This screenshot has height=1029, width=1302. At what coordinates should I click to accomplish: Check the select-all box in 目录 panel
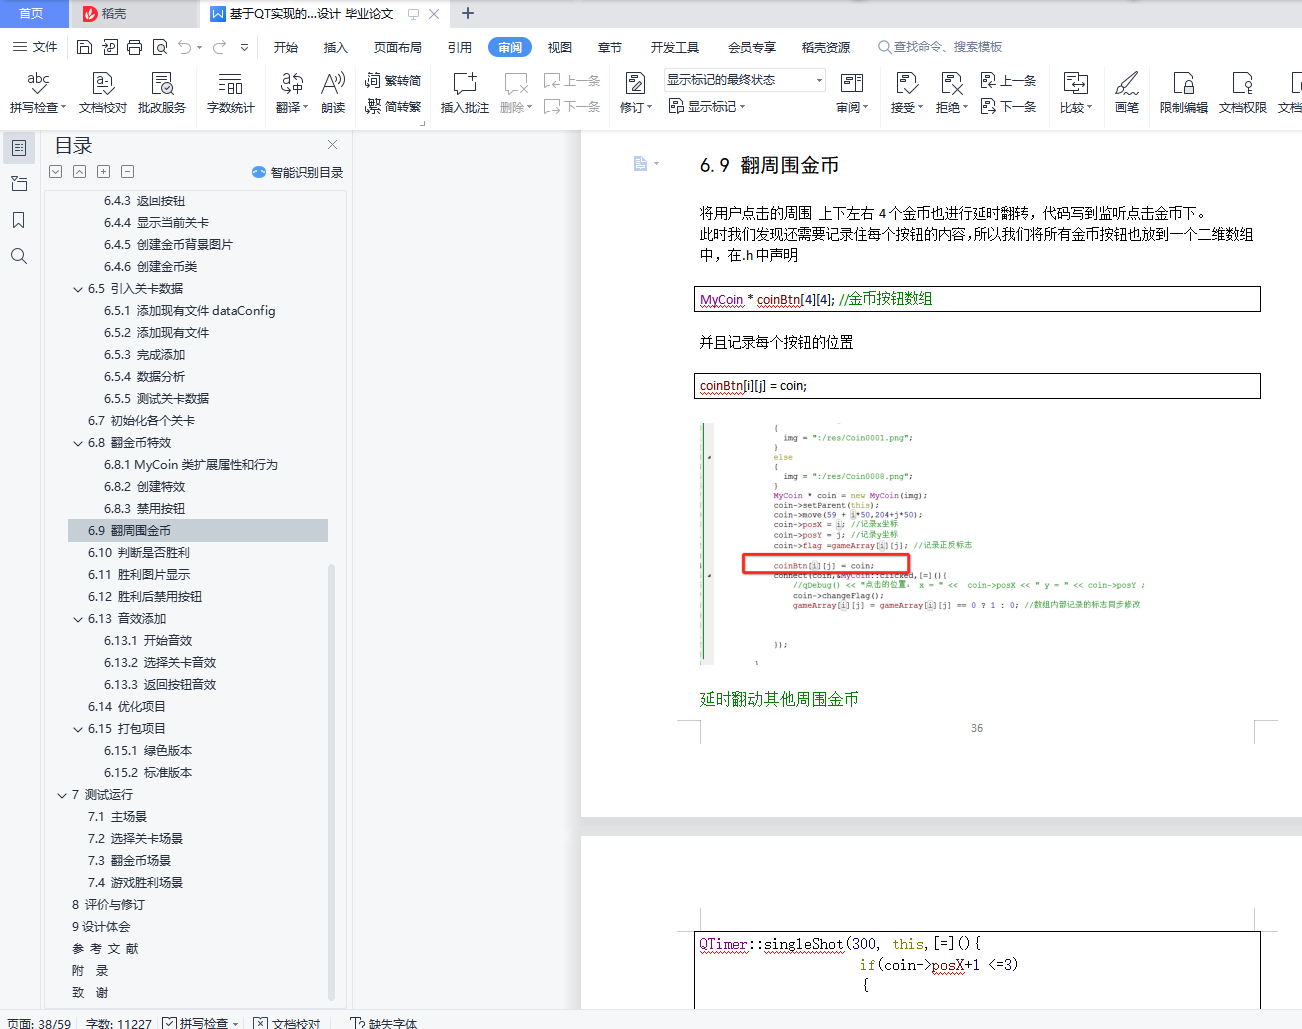(x=55, y=171)
